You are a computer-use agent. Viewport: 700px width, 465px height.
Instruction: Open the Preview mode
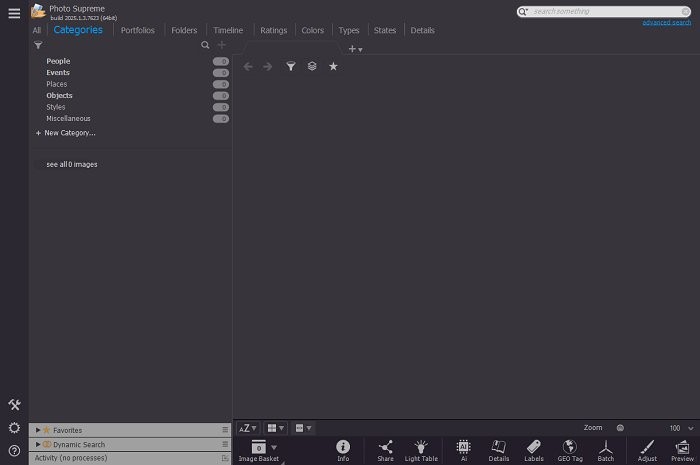[683, 451]
